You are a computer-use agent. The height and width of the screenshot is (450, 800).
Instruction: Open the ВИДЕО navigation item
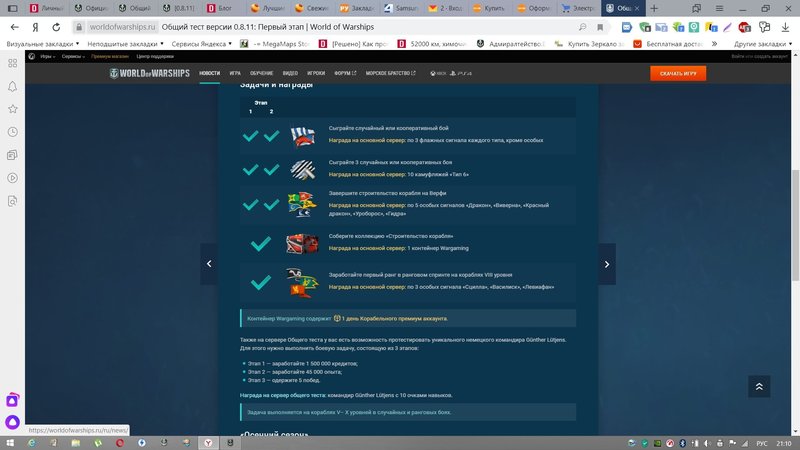click(x=290, y=73)
